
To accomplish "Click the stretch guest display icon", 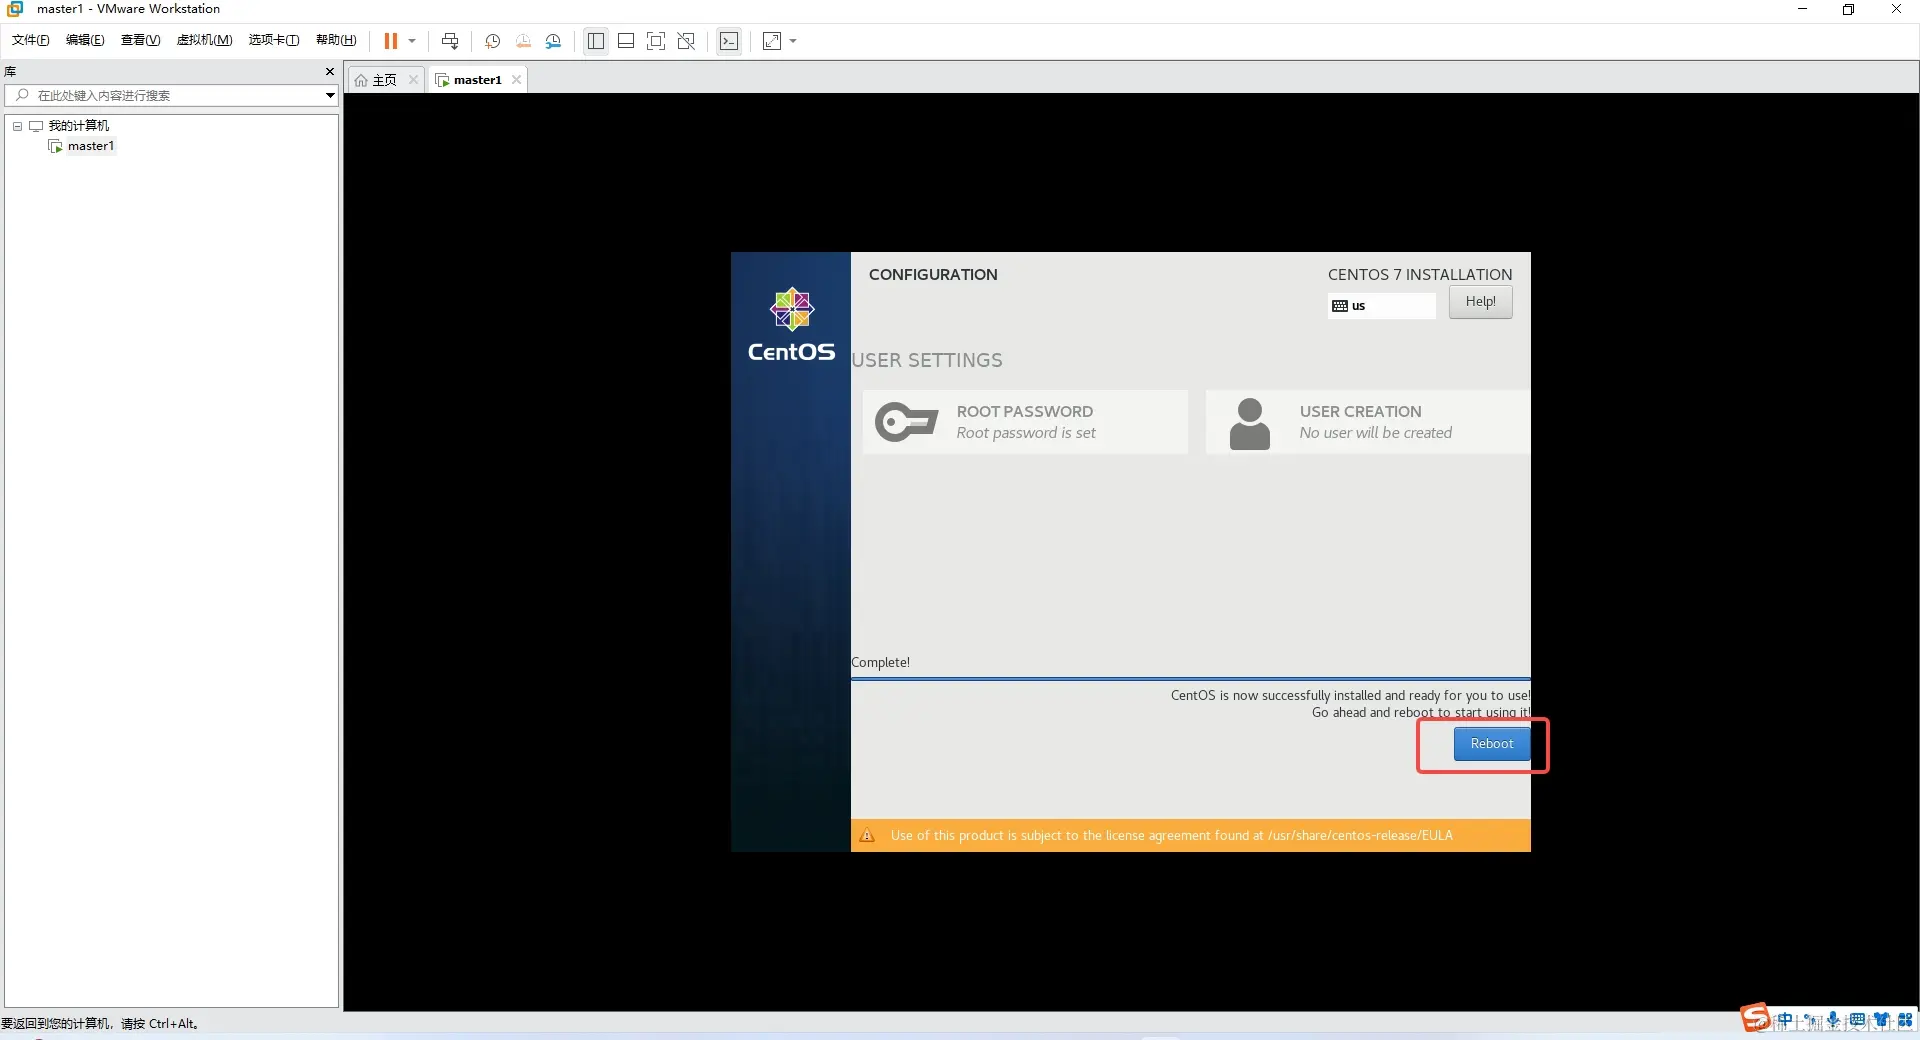I will point(772,41).
